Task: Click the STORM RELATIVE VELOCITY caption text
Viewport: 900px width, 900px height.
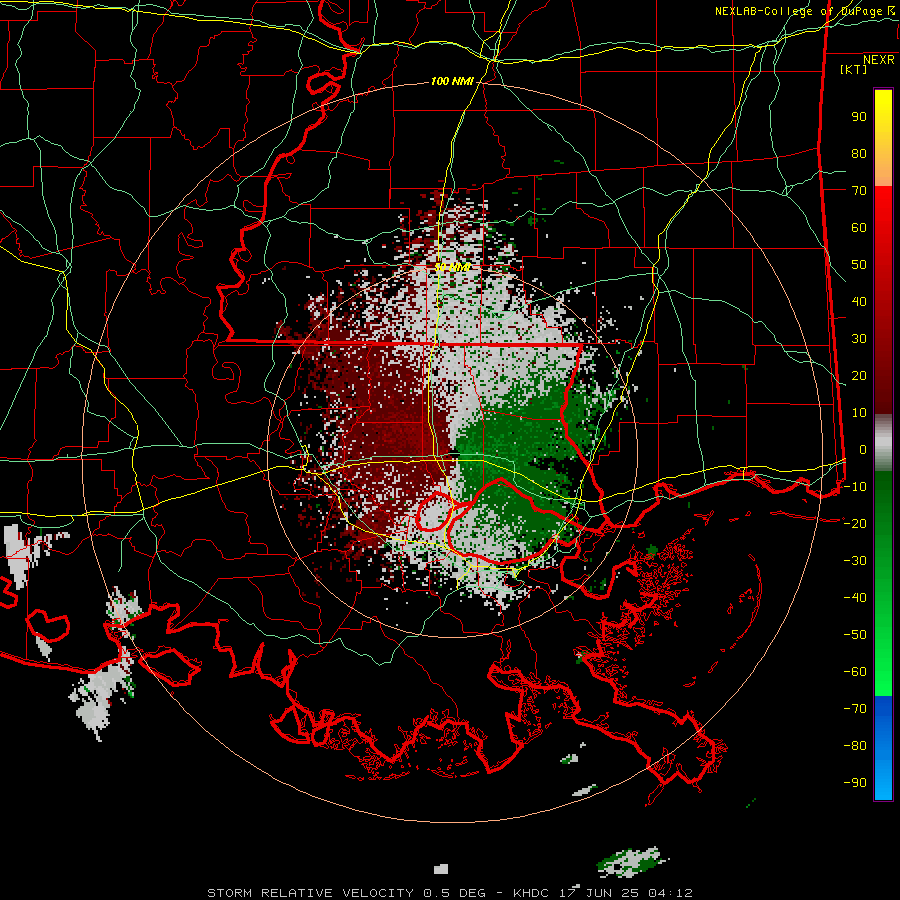Action: (x=310, y=893)
